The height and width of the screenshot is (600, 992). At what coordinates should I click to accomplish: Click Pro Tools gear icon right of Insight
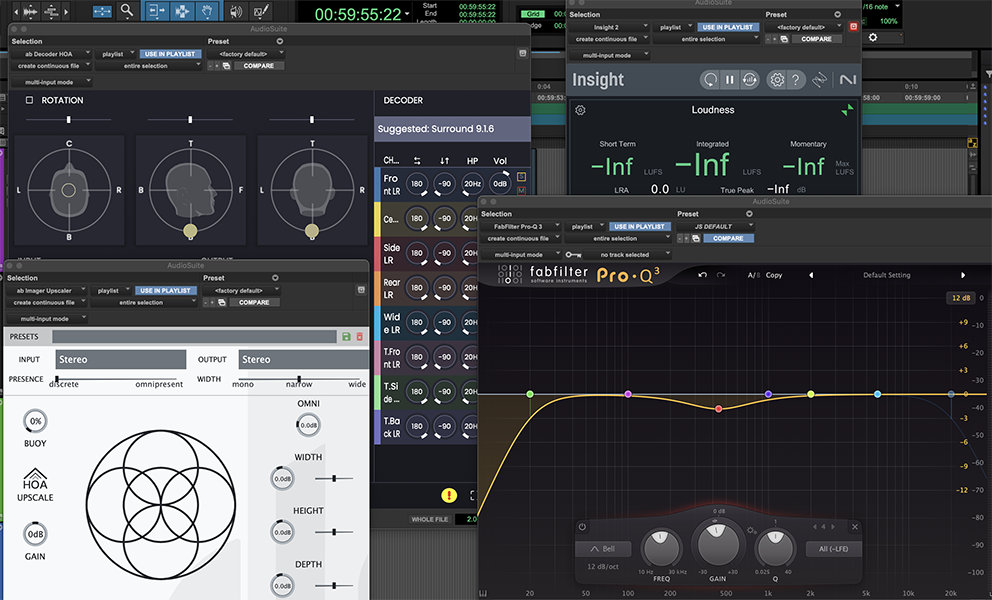point(873,37)
